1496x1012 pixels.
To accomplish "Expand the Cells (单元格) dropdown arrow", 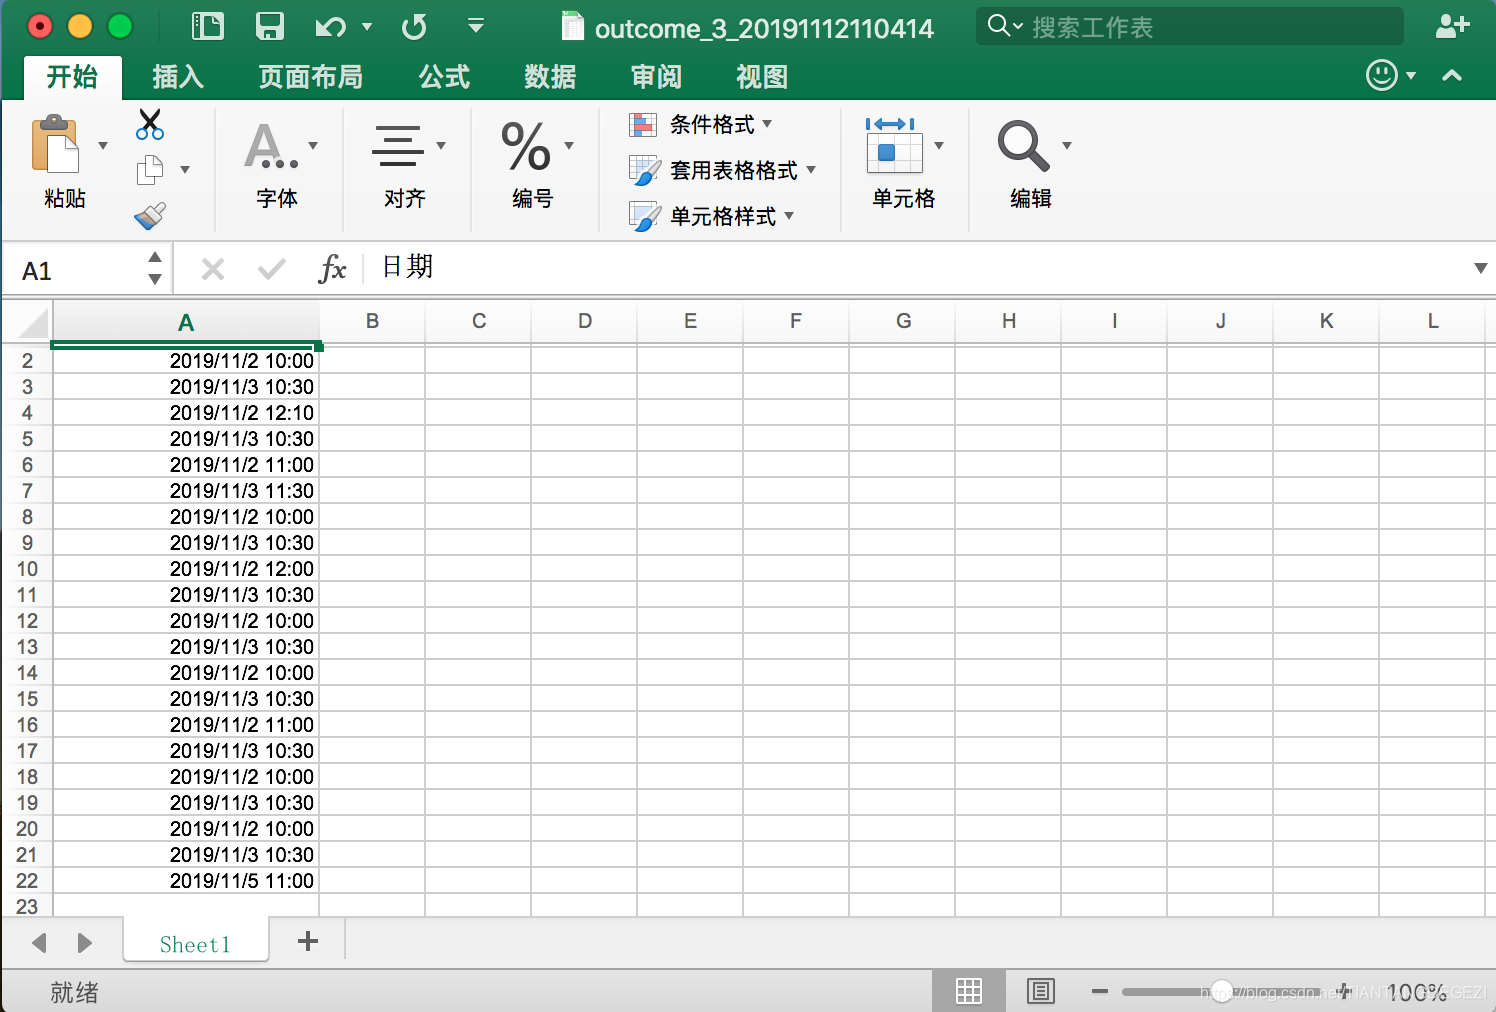I will click(939, 146).
